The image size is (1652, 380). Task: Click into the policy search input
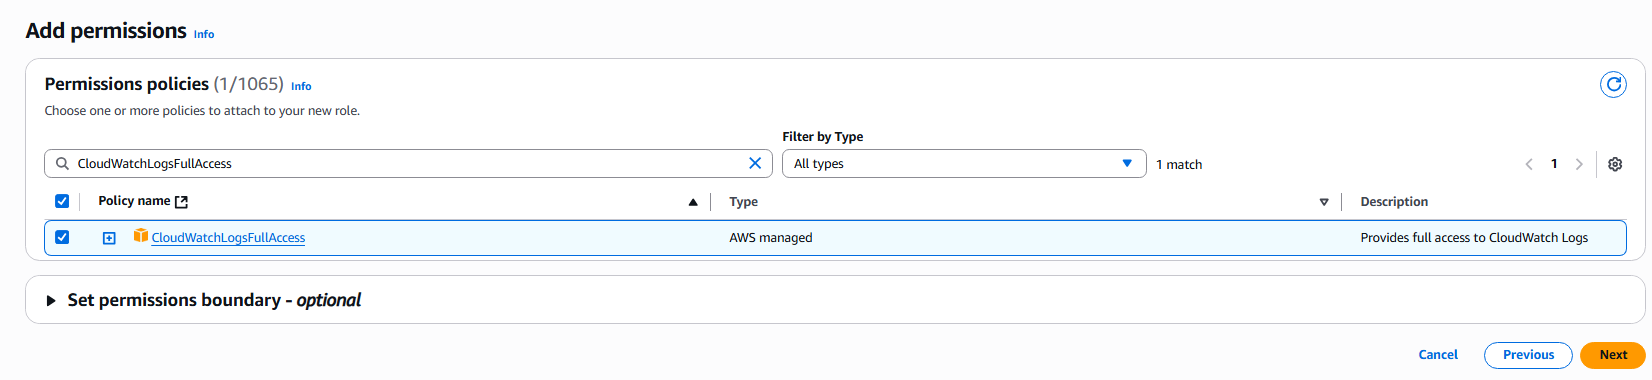point(409,164)
